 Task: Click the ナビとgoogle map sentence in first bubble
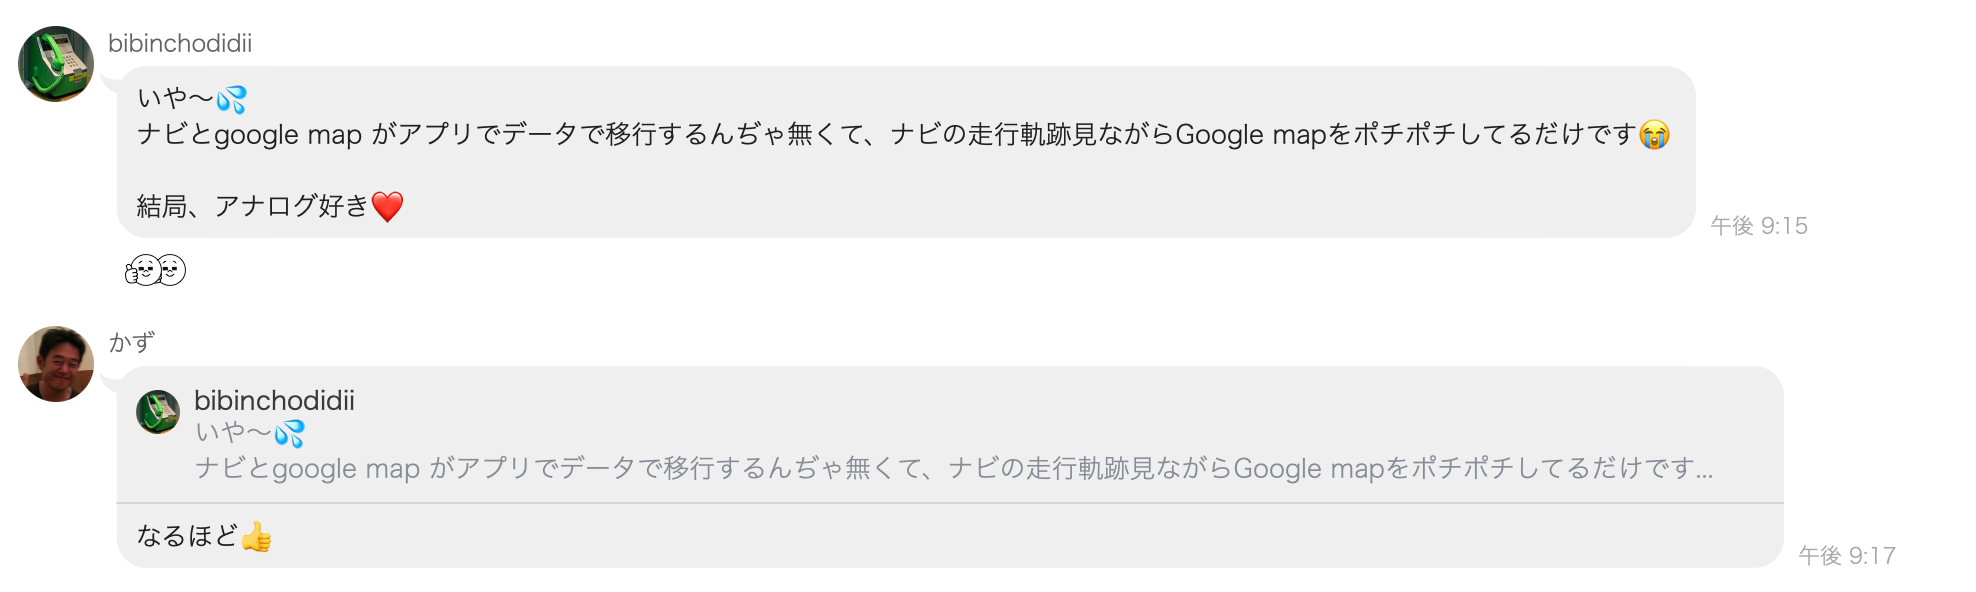(887, 134)
